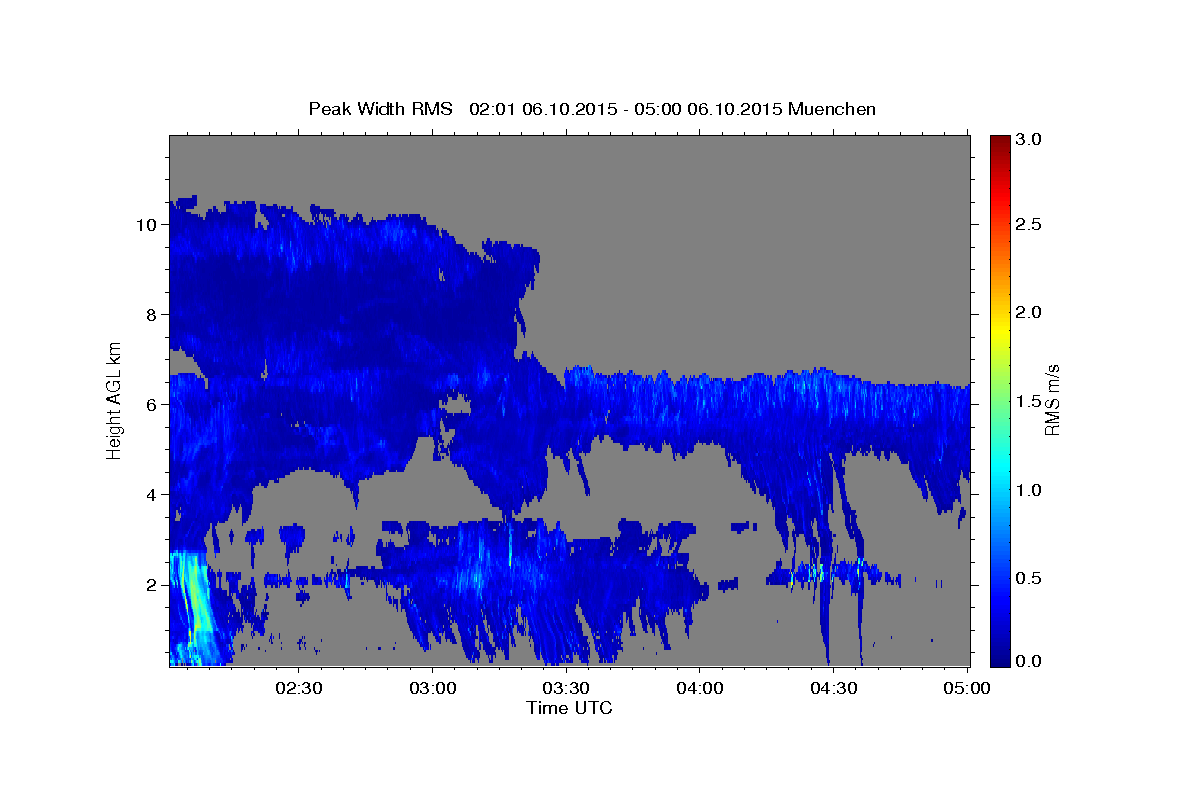Click the colorbar value 1.0
The image size is (1200, 800).
[1030, 491]
